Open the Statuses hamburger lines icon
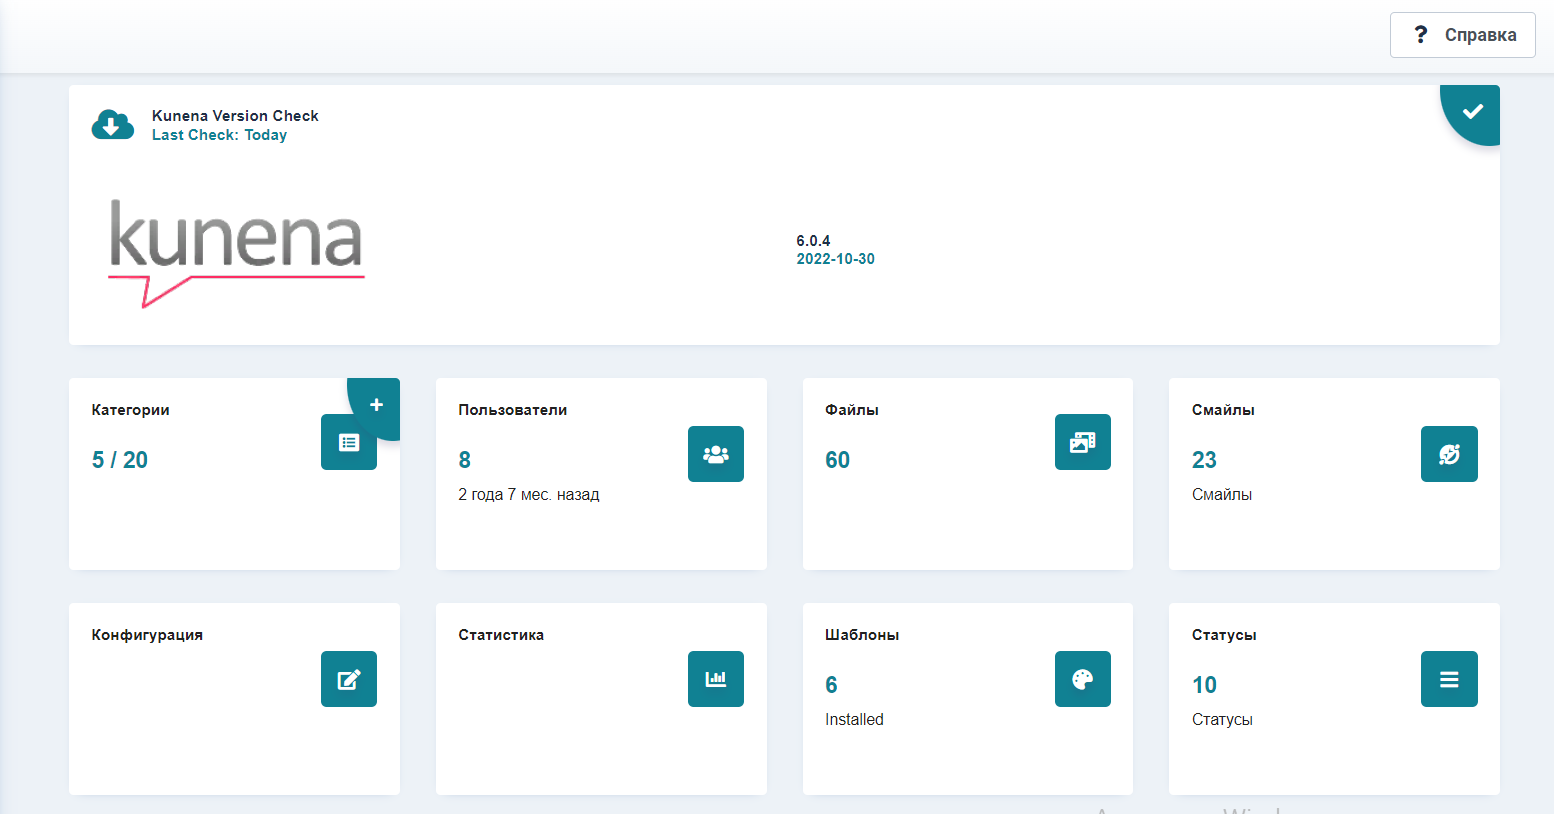Image resolution: width=1554 pixels, height=814 pixels. [x=1448, y=679]
